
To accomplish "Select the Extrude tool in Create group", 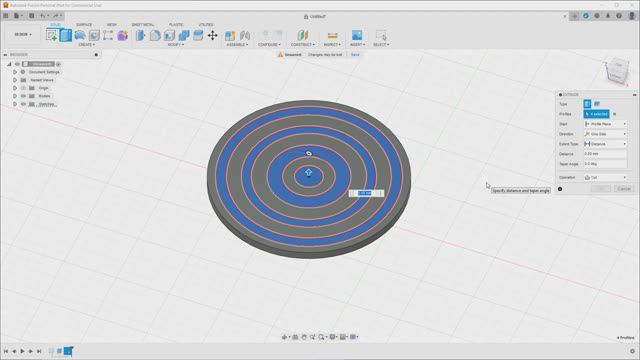I will 66,36.
